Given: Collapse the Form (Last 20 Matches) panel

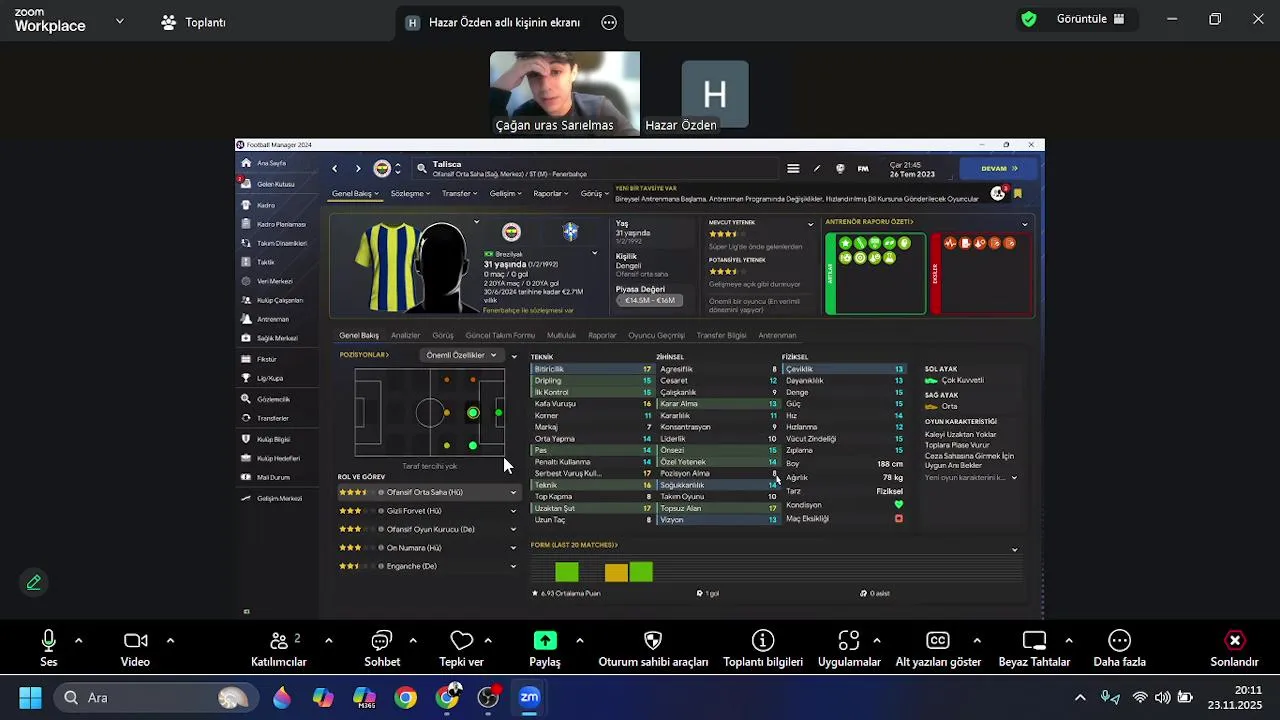Looking at the screenshot, I should [1014, 550].
